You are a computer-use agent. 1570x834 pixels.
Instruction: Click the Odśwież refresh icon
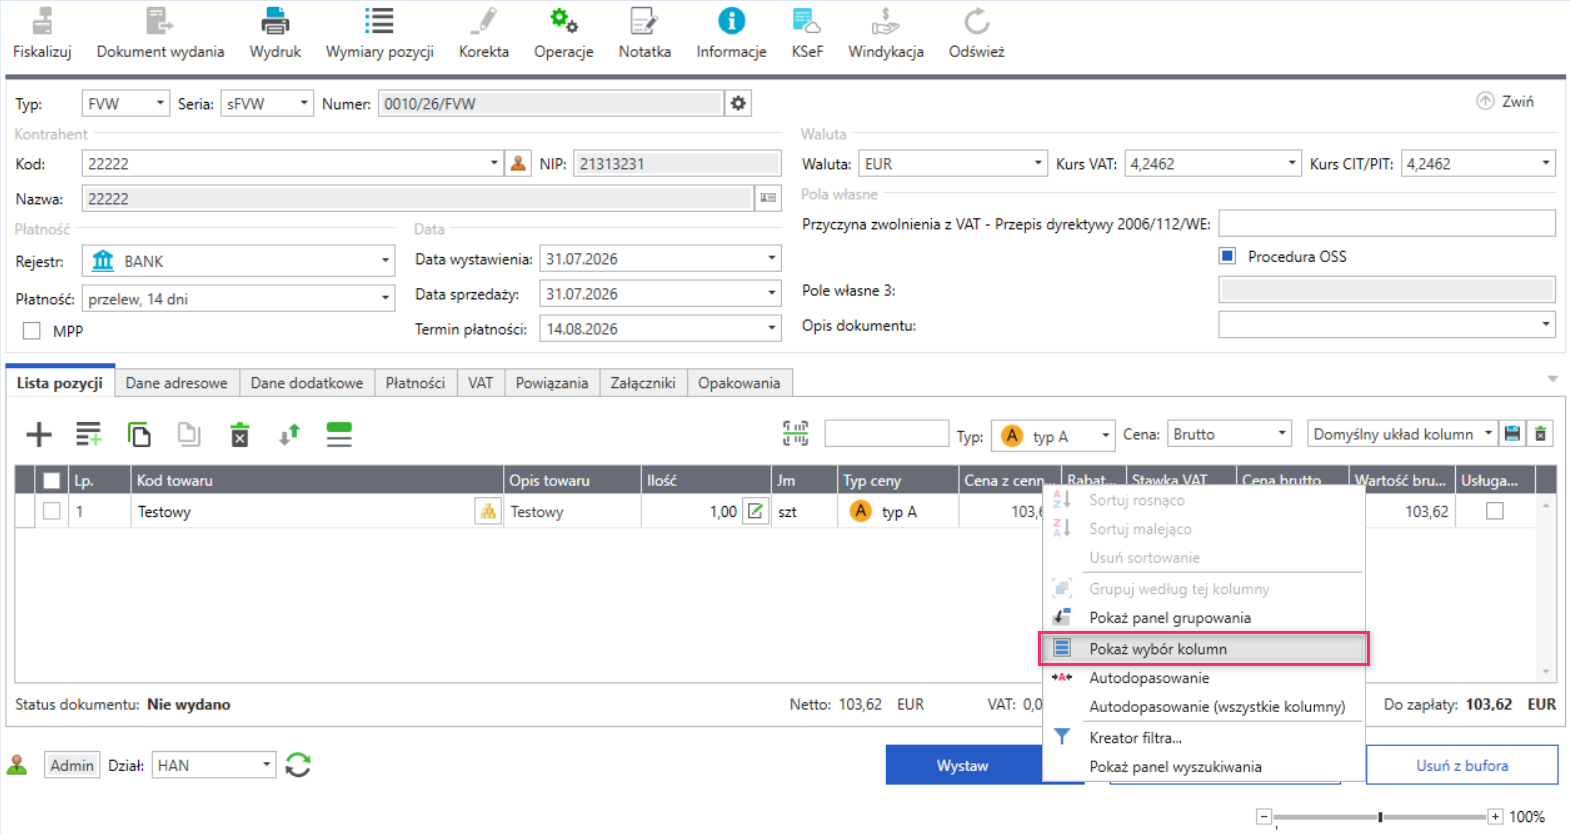click(x=977, y=20)
